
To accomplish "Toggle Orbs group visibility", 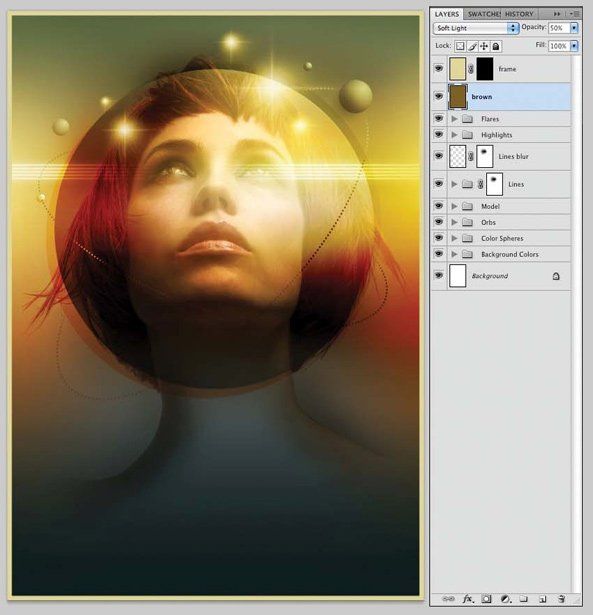I will pyautogui.click(x=439, y=222).
